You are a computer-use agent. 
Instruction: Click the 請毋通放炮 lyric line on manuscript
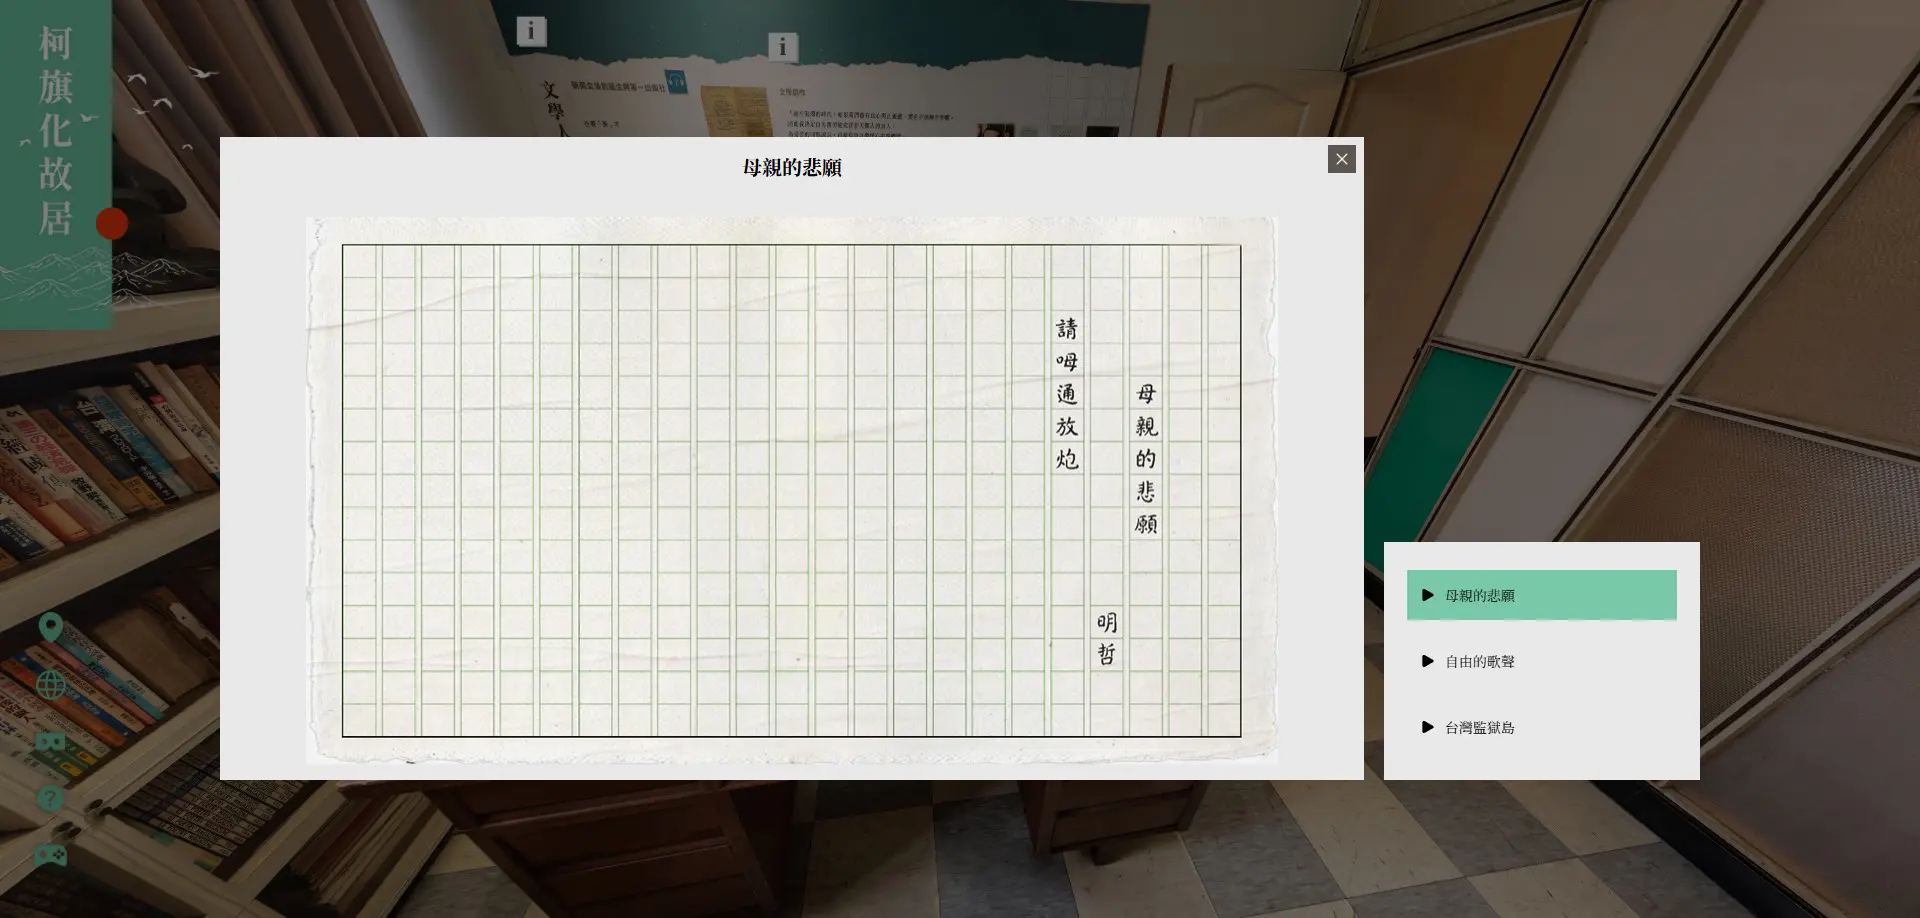(1067, 394)
